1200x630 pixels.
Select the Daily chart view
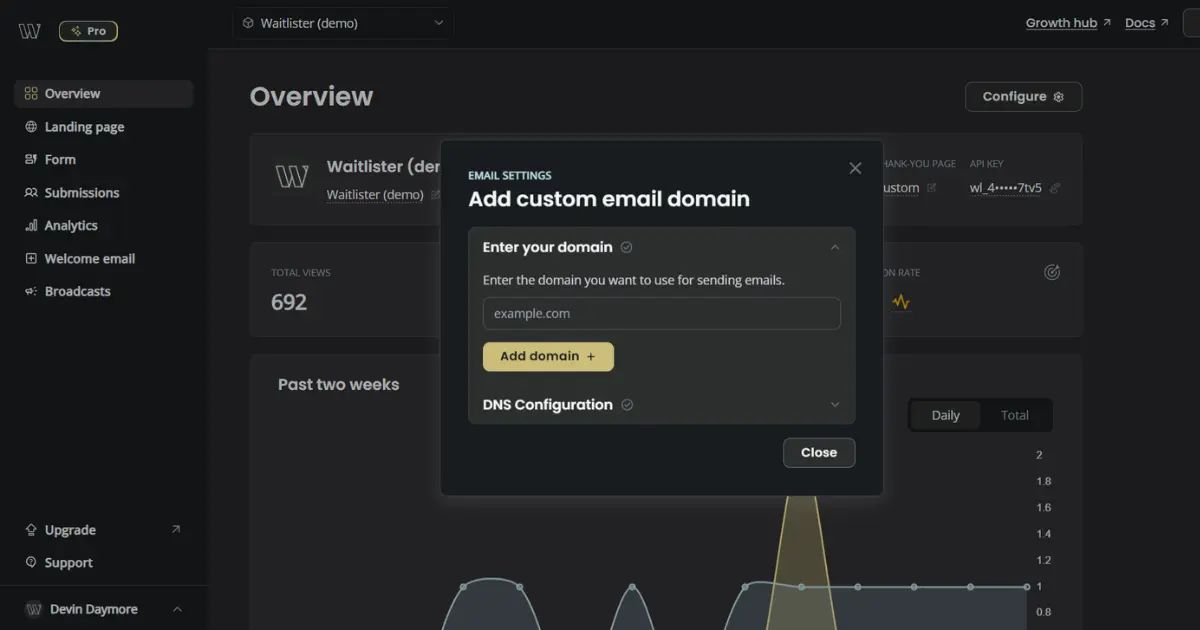point(946,414)
